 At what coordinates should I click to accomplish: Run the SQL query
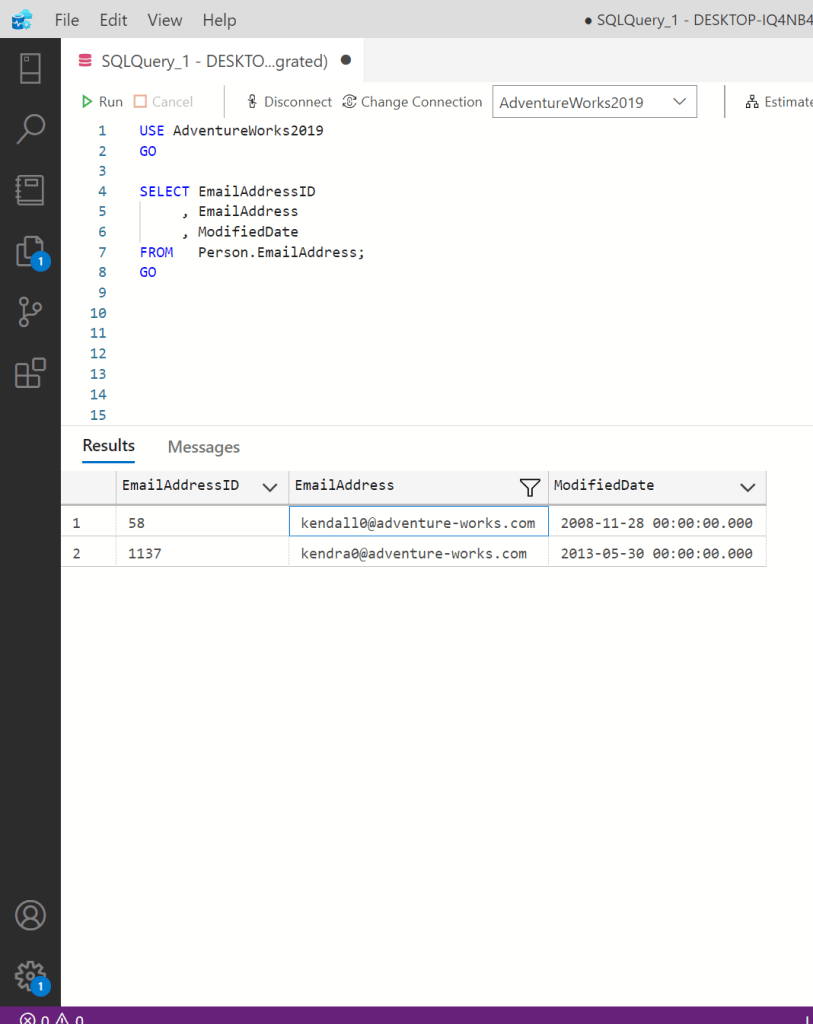coord(102,102)
